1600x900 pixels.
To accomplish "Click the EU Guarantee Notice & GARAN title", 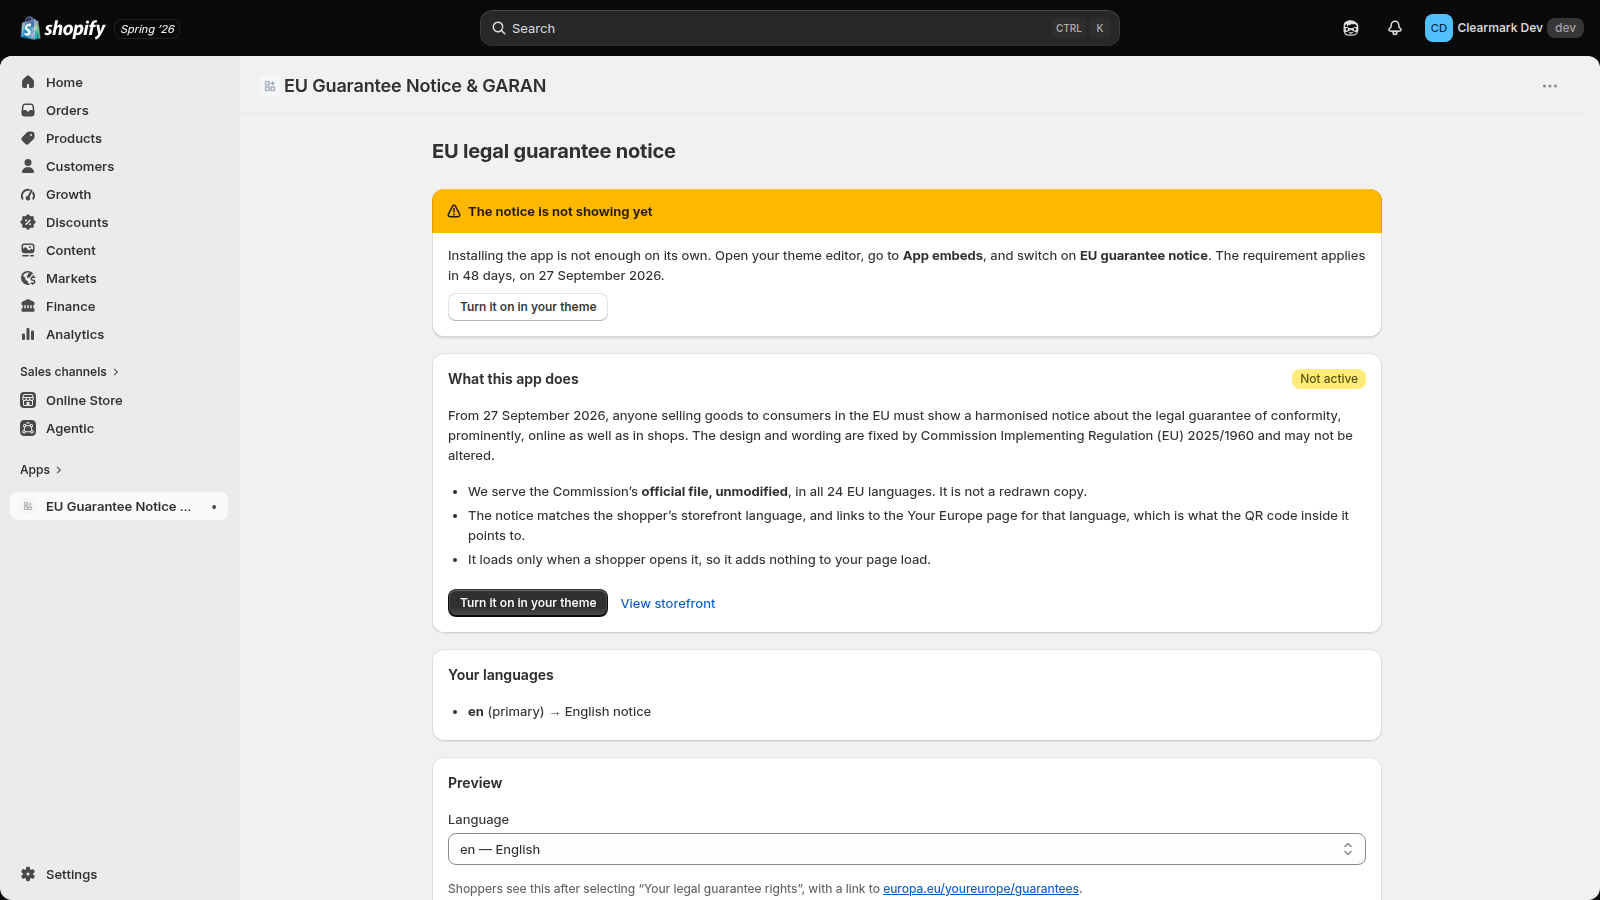I will [415, 86].
